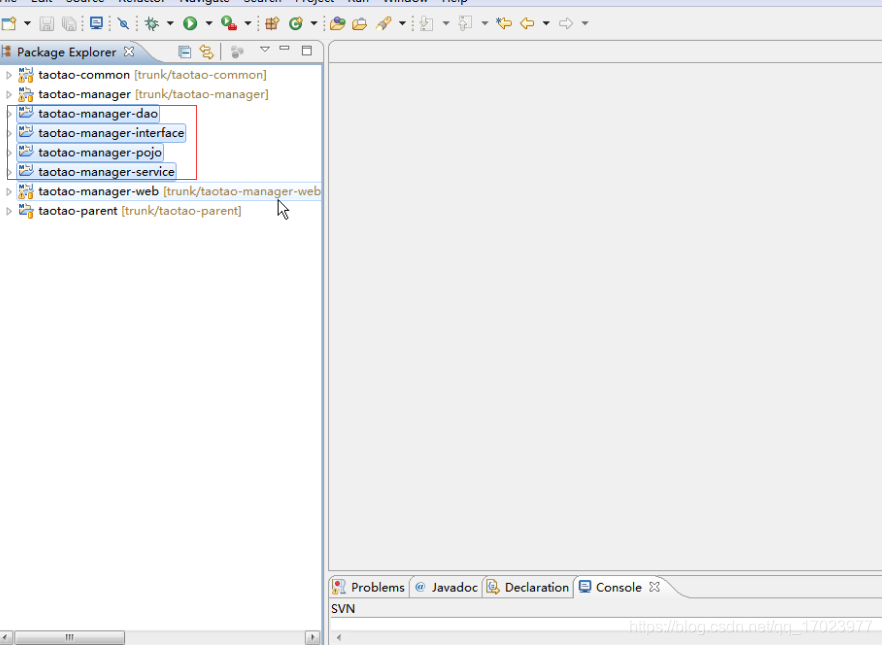Click the New Java Class icon
Image resolution: width=882 pixels, height=645 pixels.
(296, 24)
